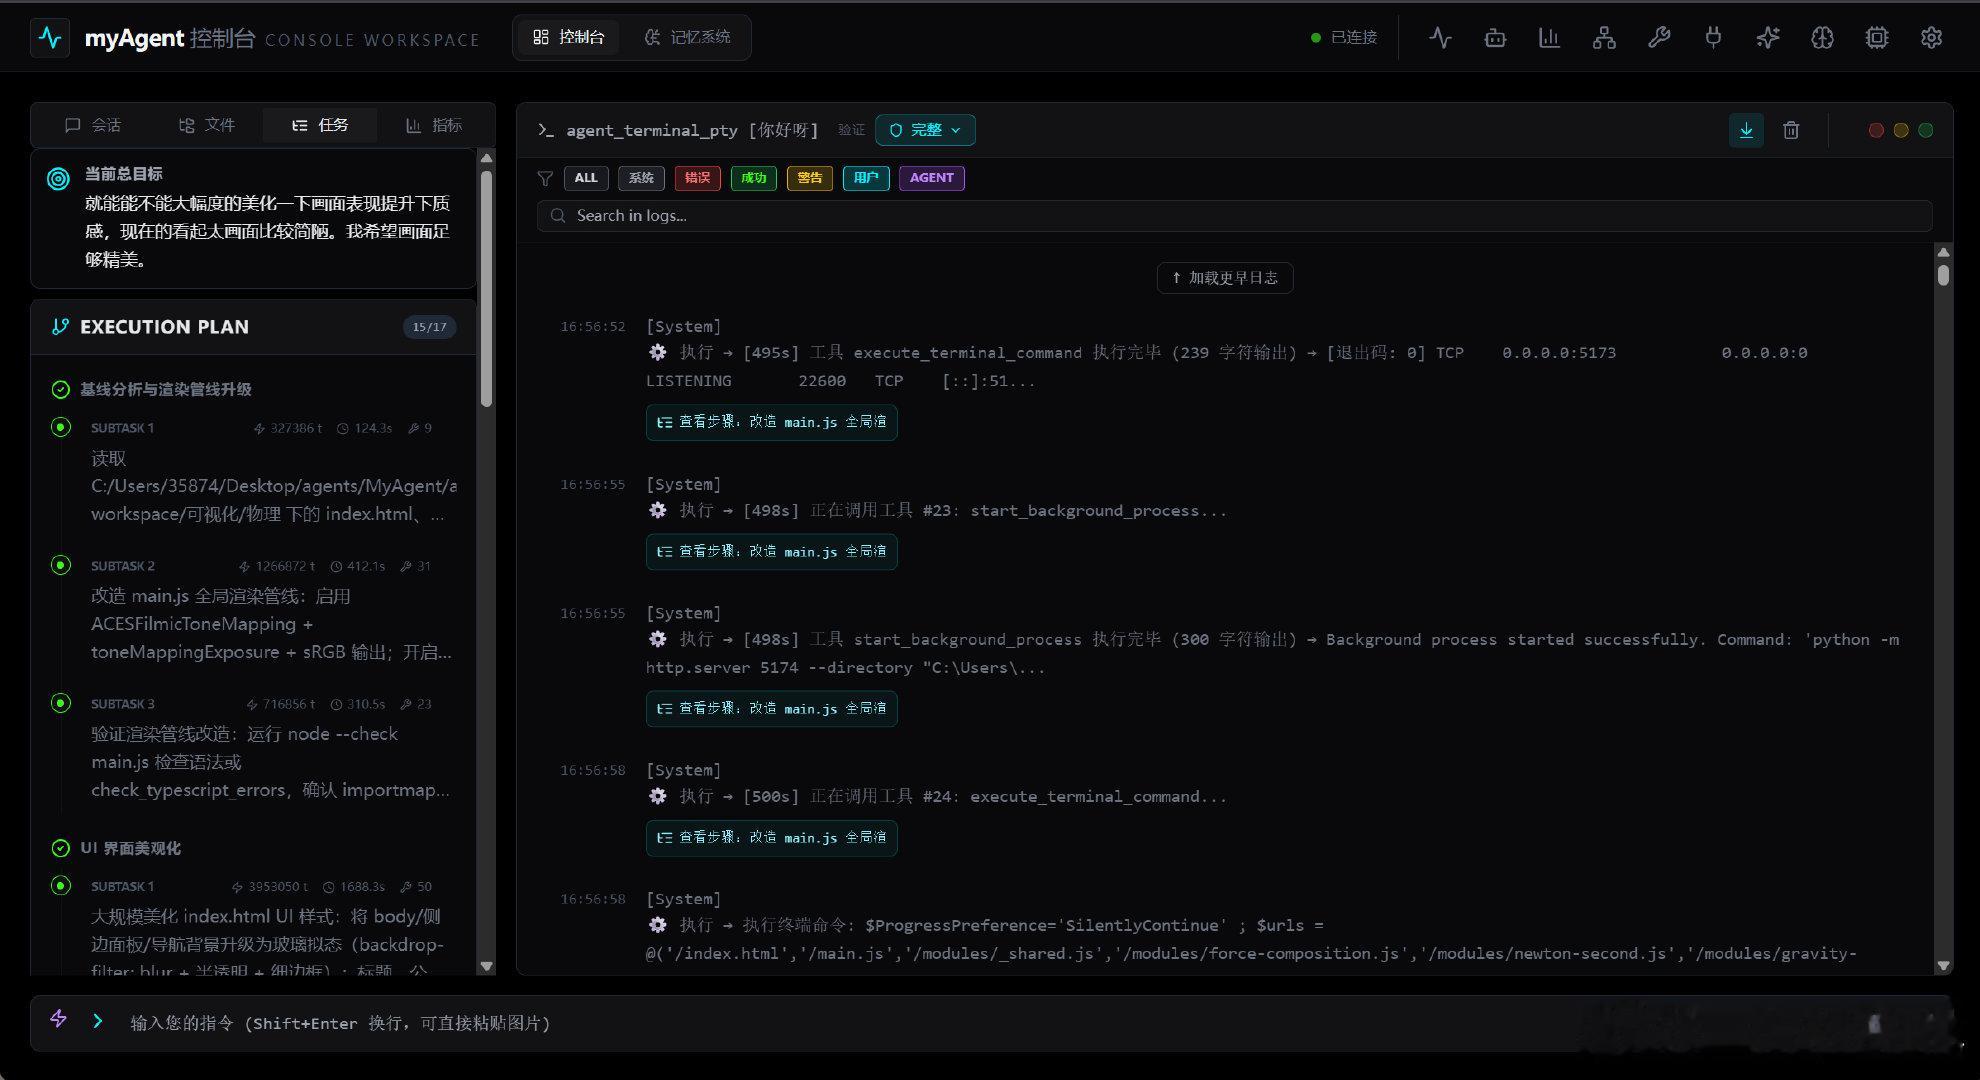Toggle the 警告 log filter
The width and height of the screenshot is (1980, 1080).
pyautogui.click(x=809, y=178)
